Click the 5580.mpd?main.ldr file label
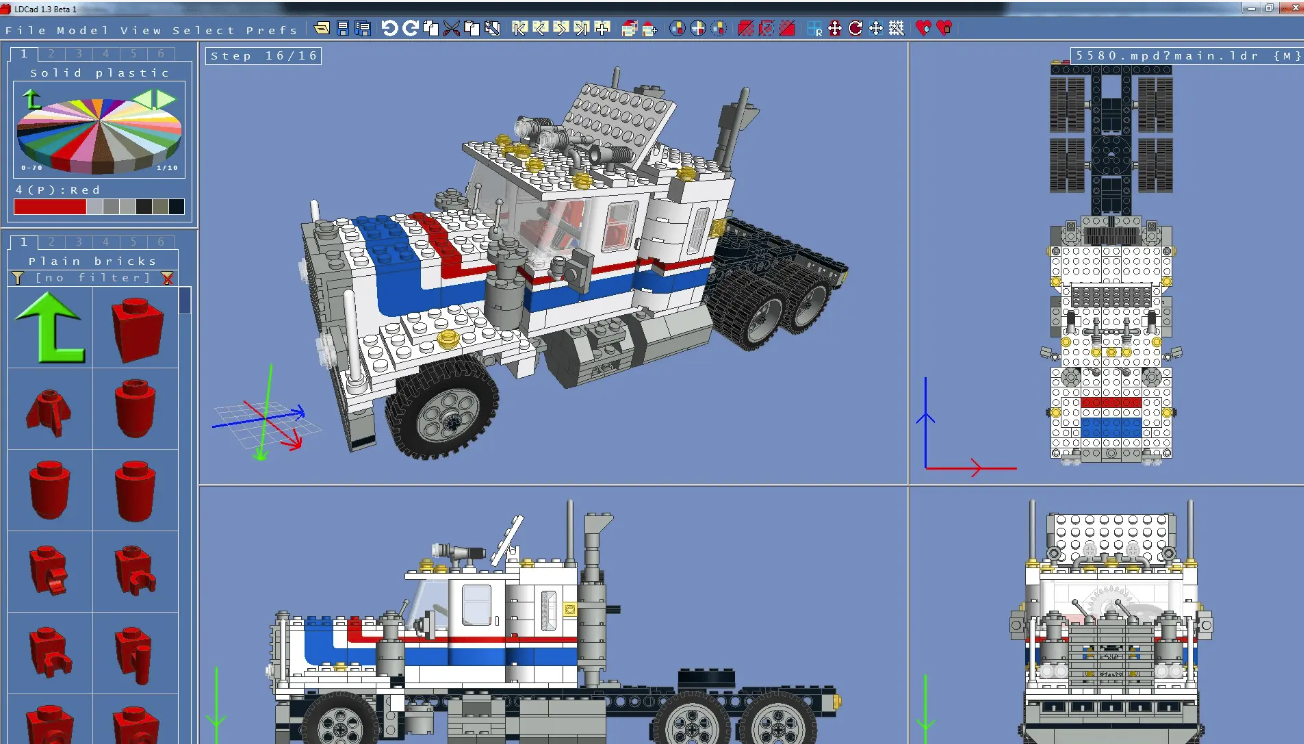This screenshot has width=1304, height=744. point(1186,56)
